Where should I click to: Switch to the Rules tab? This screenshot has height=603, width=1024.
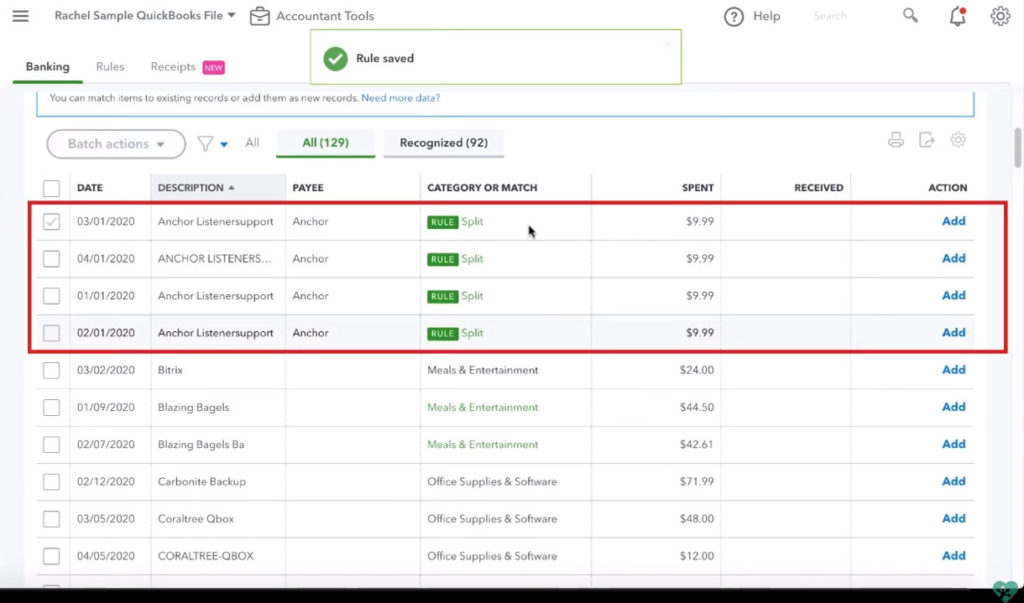[110, 67]
